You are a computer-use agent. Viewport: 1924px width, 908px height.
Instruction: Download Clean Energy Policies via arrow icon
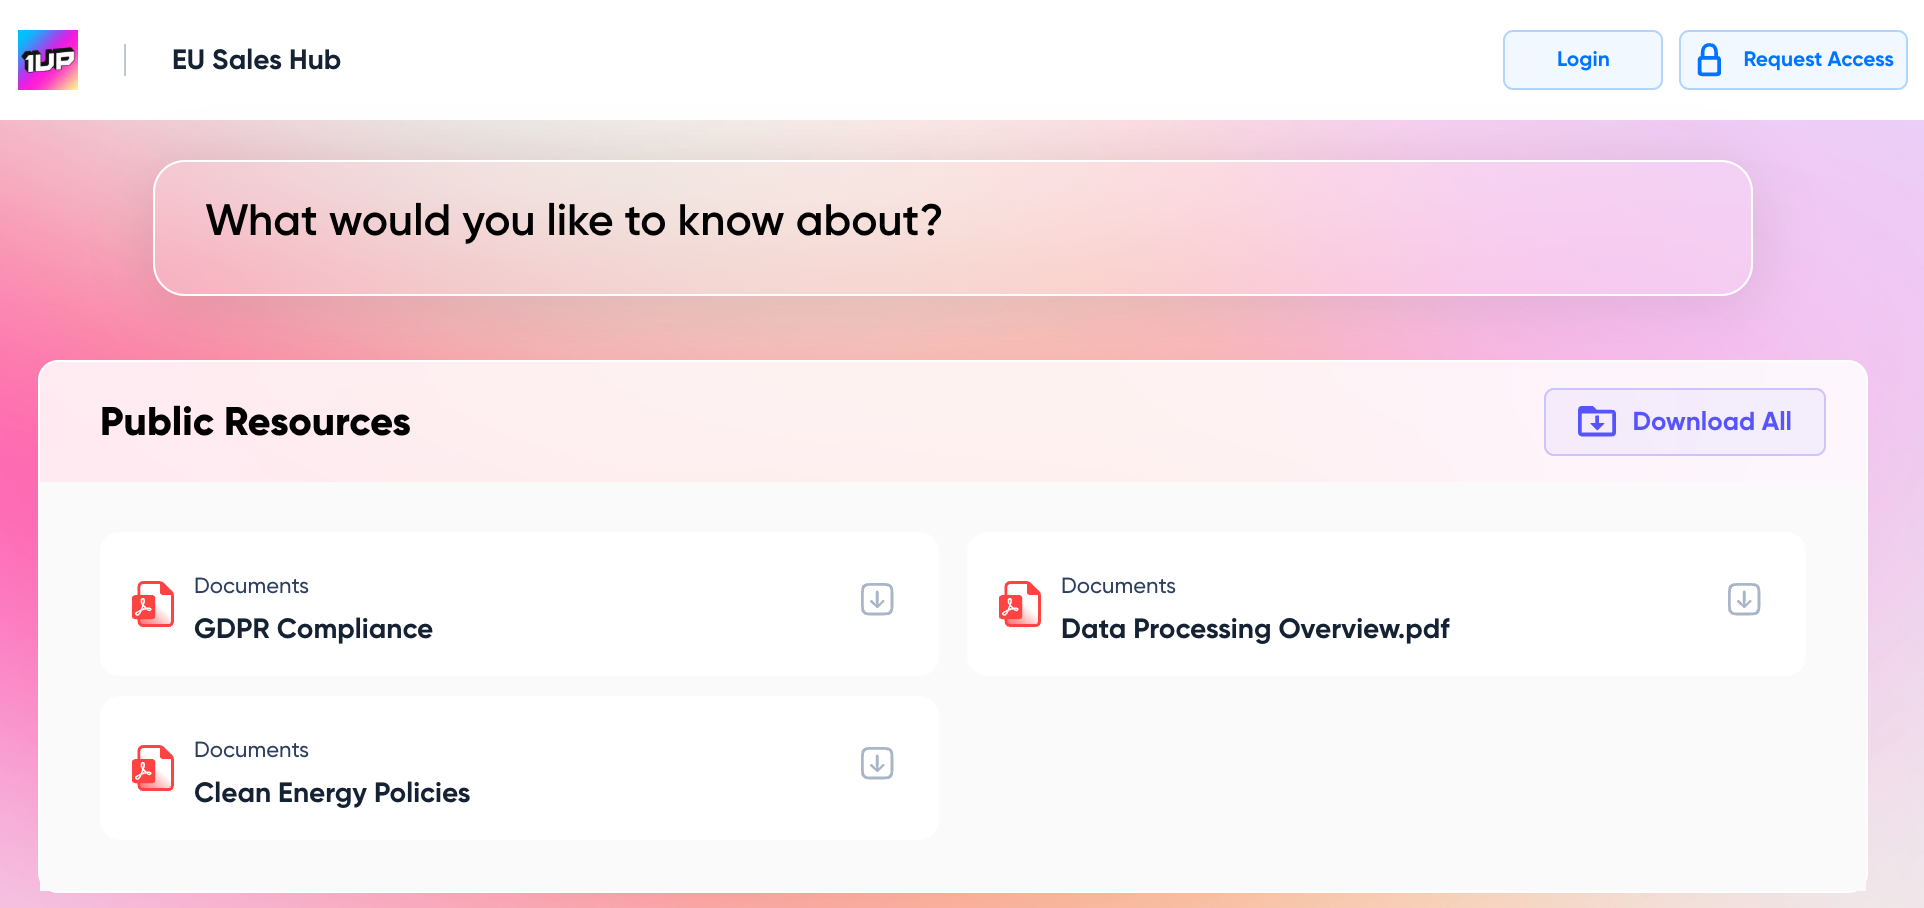877,763
